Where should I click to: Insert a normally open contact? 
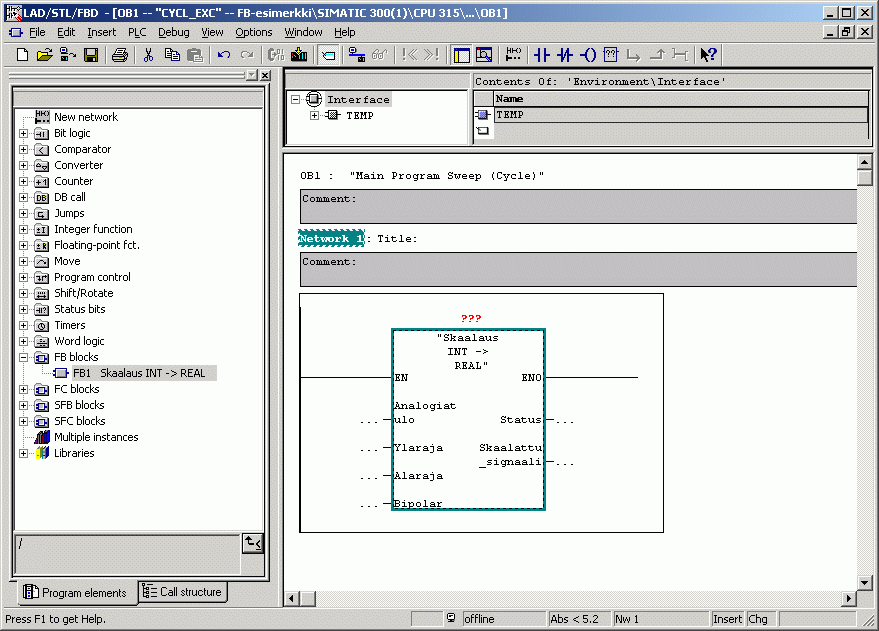coord(542,55)
